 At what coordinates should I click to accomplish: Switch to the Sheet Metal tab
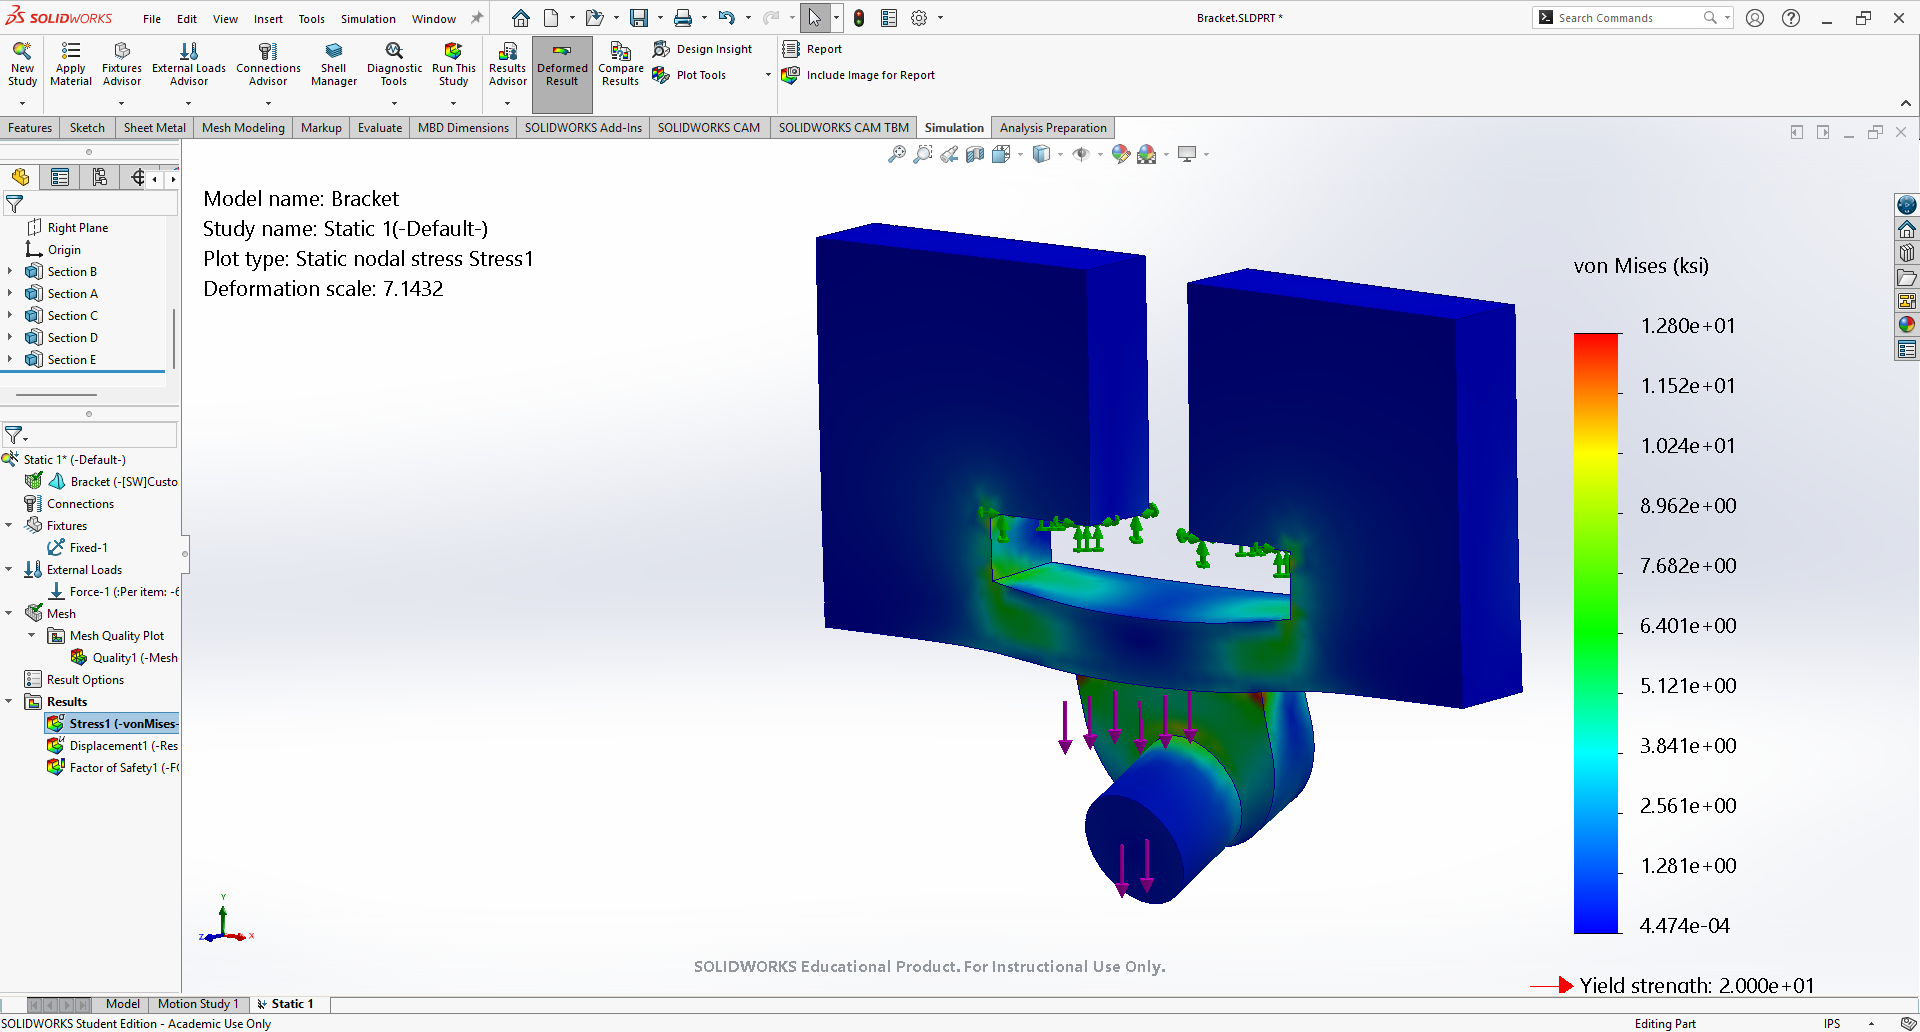tap(155, 128)
